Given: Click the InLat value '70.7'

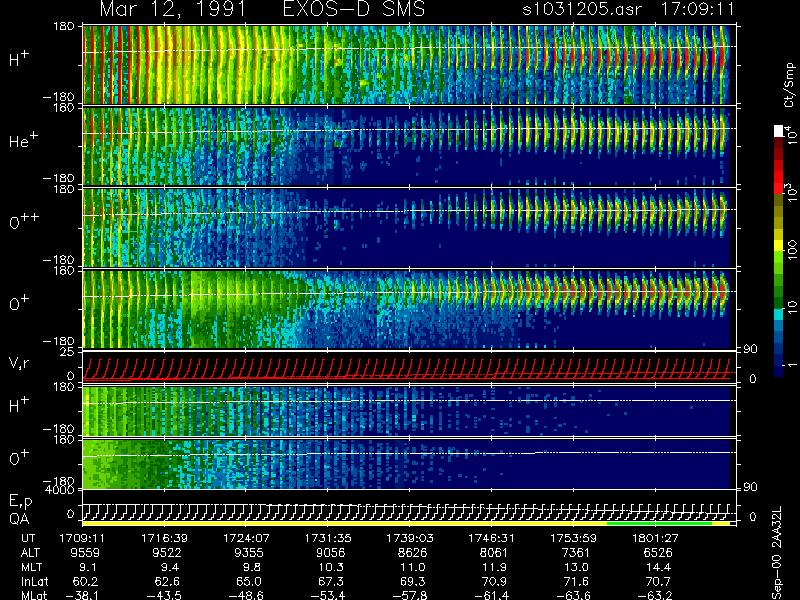Looking at the screenshot, I should pyautogui.click(x=658, y=581).
